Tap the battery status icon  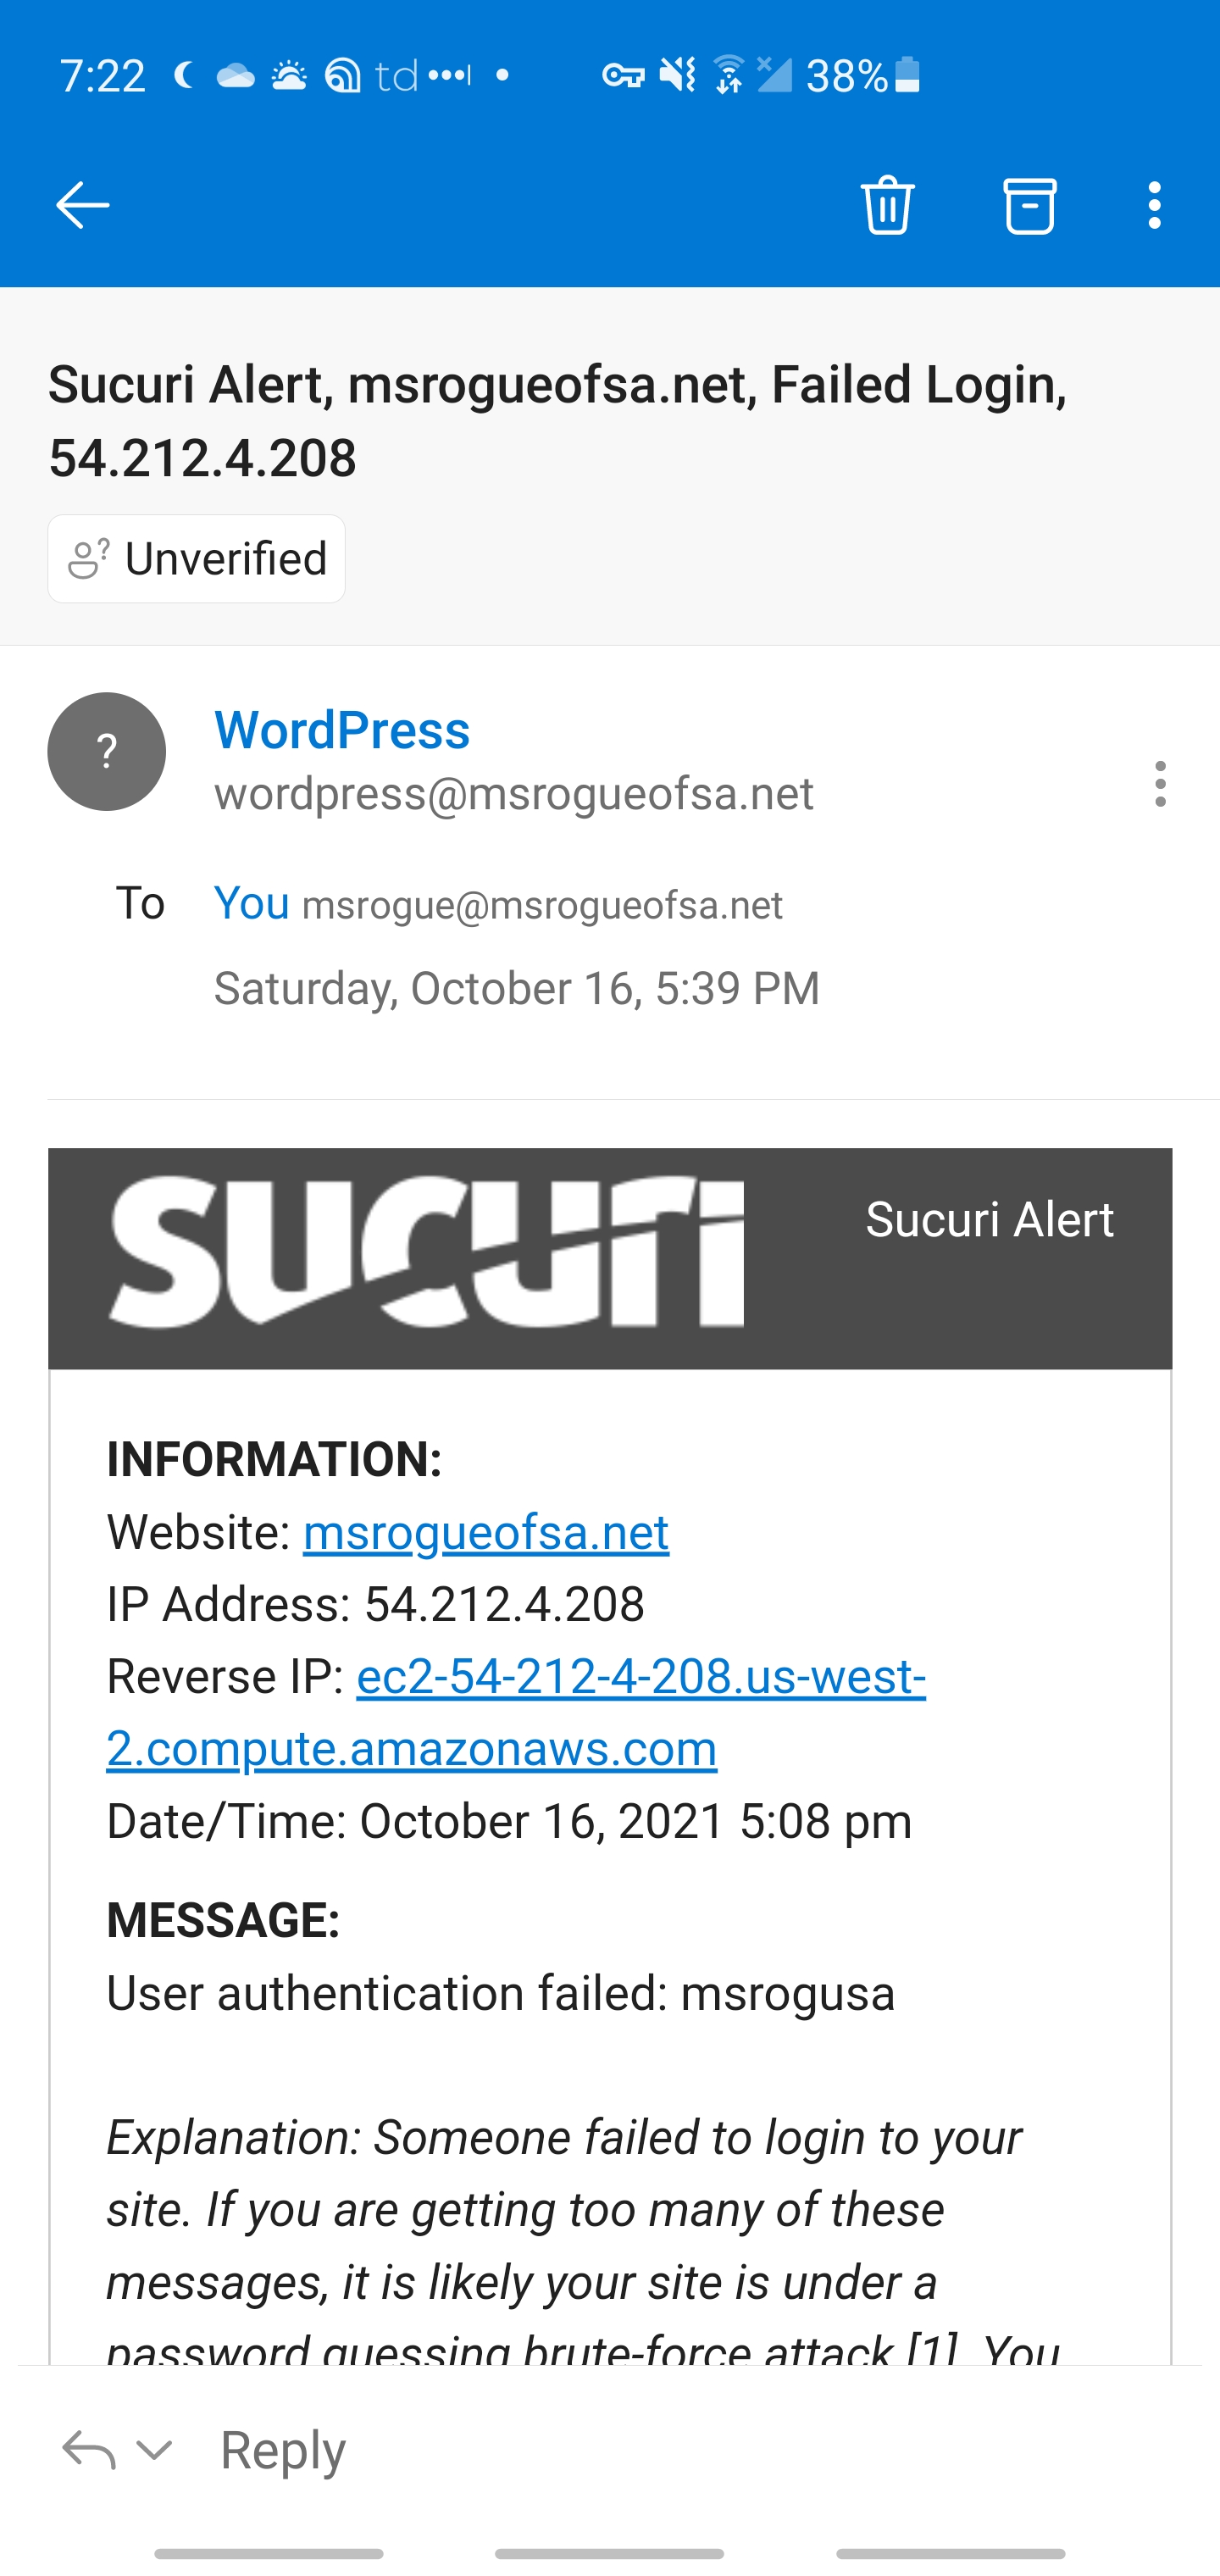(x=907, y=76)
